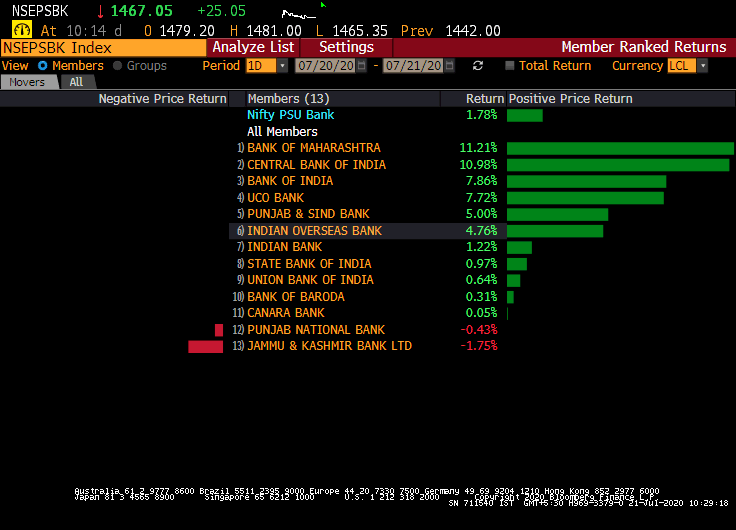Select the Groups radio button
The height and width of the screenshot is (530, 736).
tap(118, 66)
